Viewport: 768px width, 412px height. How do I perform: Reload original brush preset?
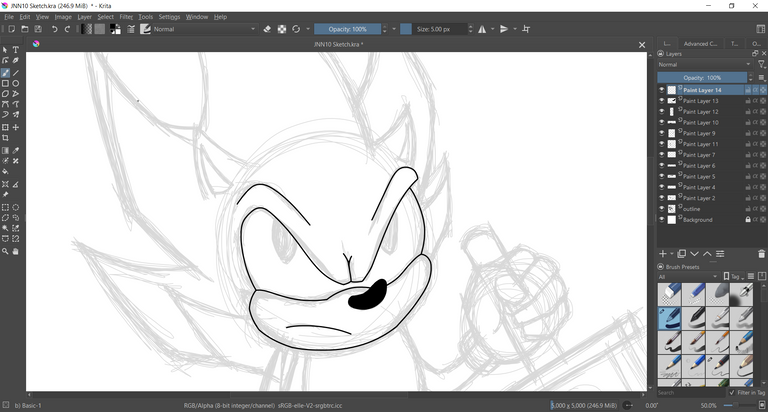pos(296,29)
